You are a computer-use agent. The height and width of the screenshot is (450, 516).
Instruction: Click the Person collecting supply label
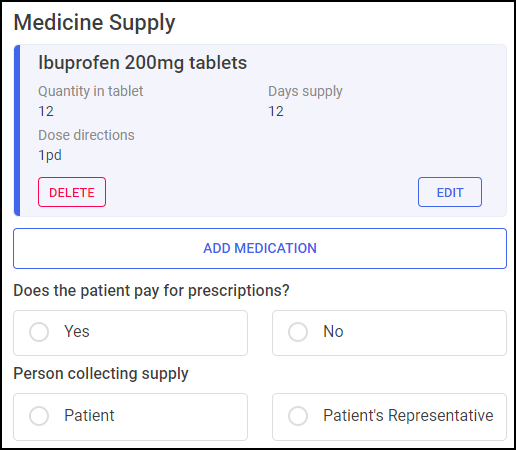[101, 374]
